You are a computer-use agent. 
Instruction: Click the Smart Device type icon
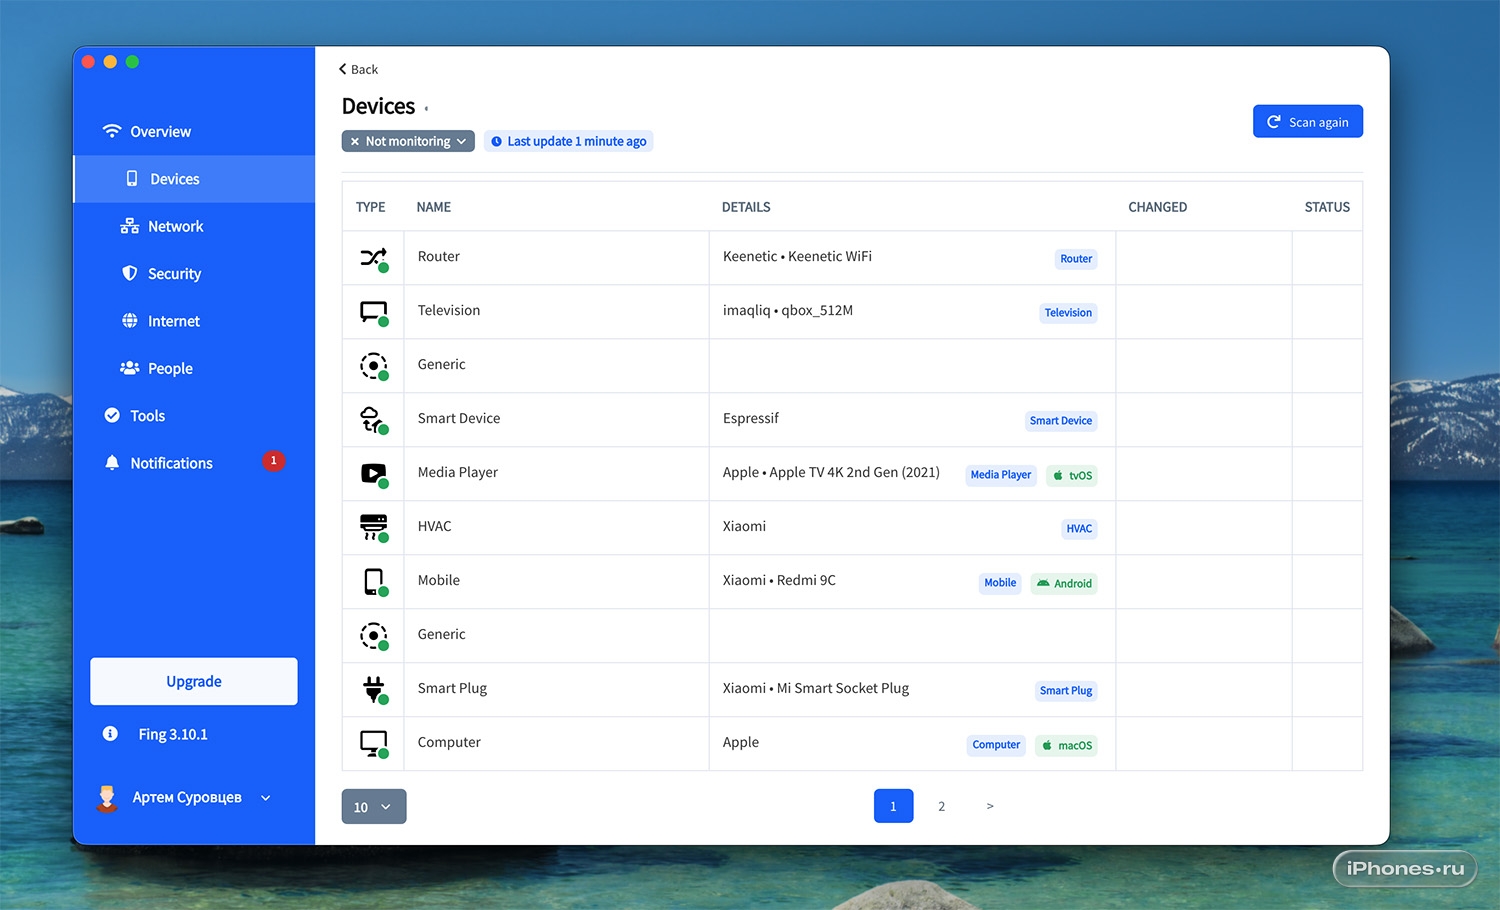[x=373, y=420]
